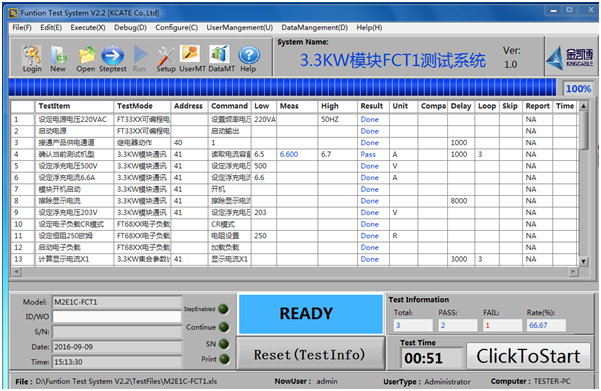Run Steptest arrow icon
Image resolution: width=601 pixels, height=391 pixels.
113,58
